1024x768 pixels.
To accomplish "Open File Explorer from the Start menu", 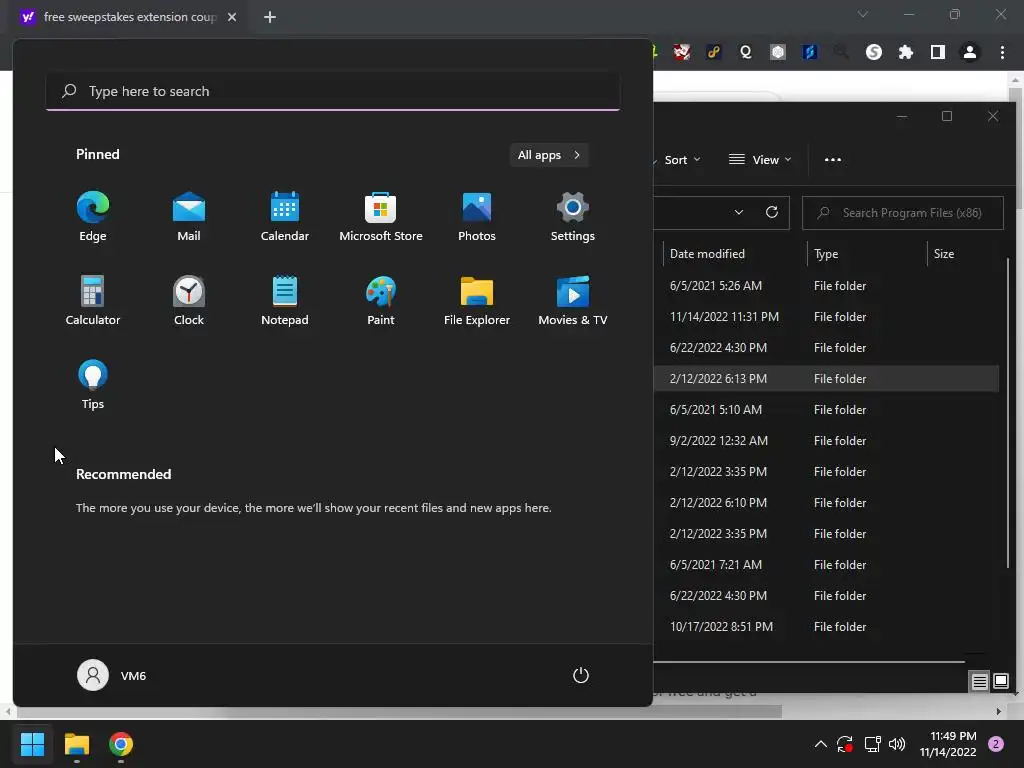I will coord(477,300).
